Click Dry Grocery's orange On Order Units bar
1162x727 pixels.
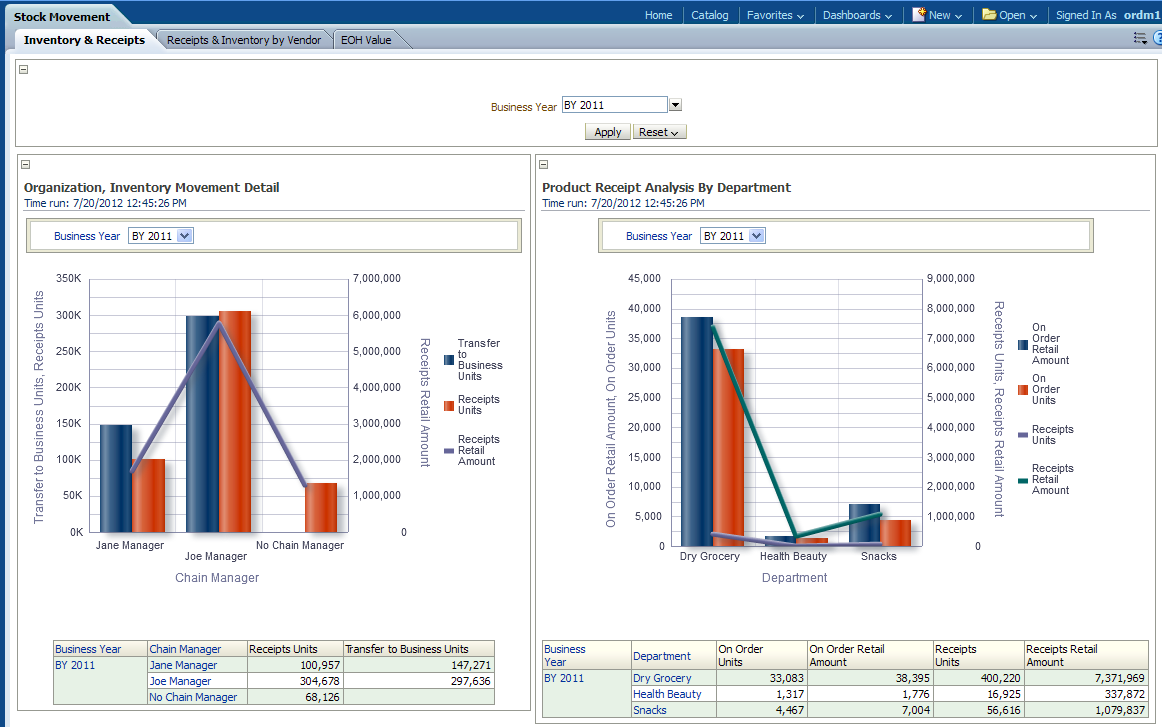(728, 448)
